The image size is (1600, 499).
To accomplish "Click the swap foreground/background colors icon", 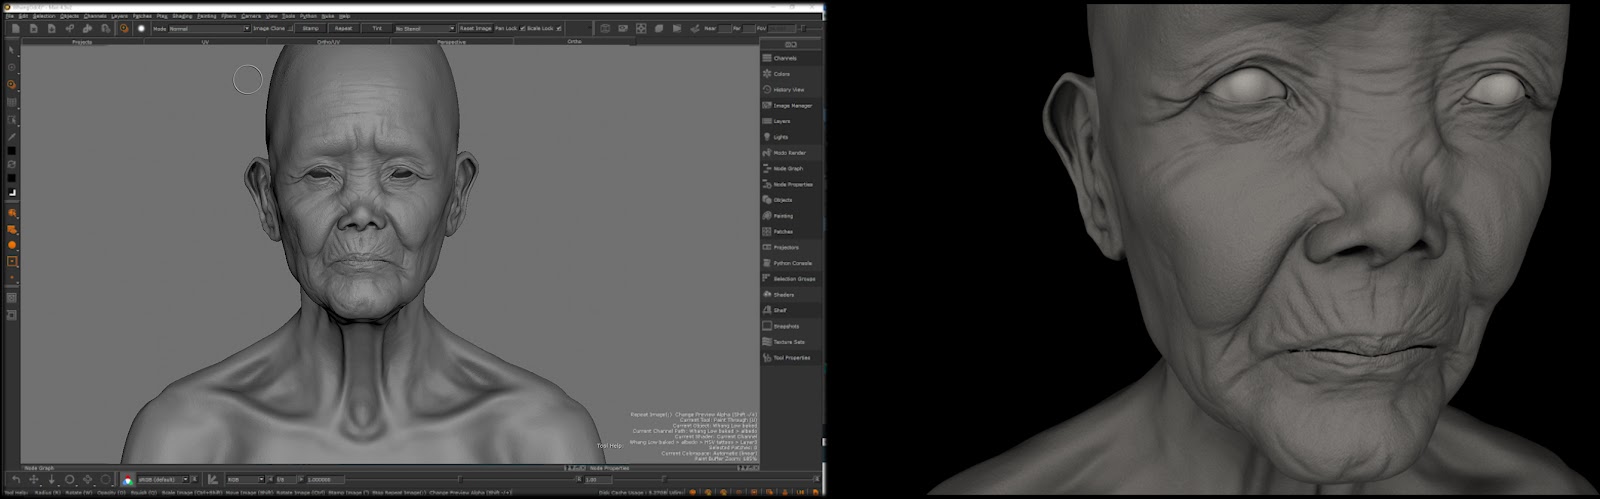I will [x=12, y=163].
